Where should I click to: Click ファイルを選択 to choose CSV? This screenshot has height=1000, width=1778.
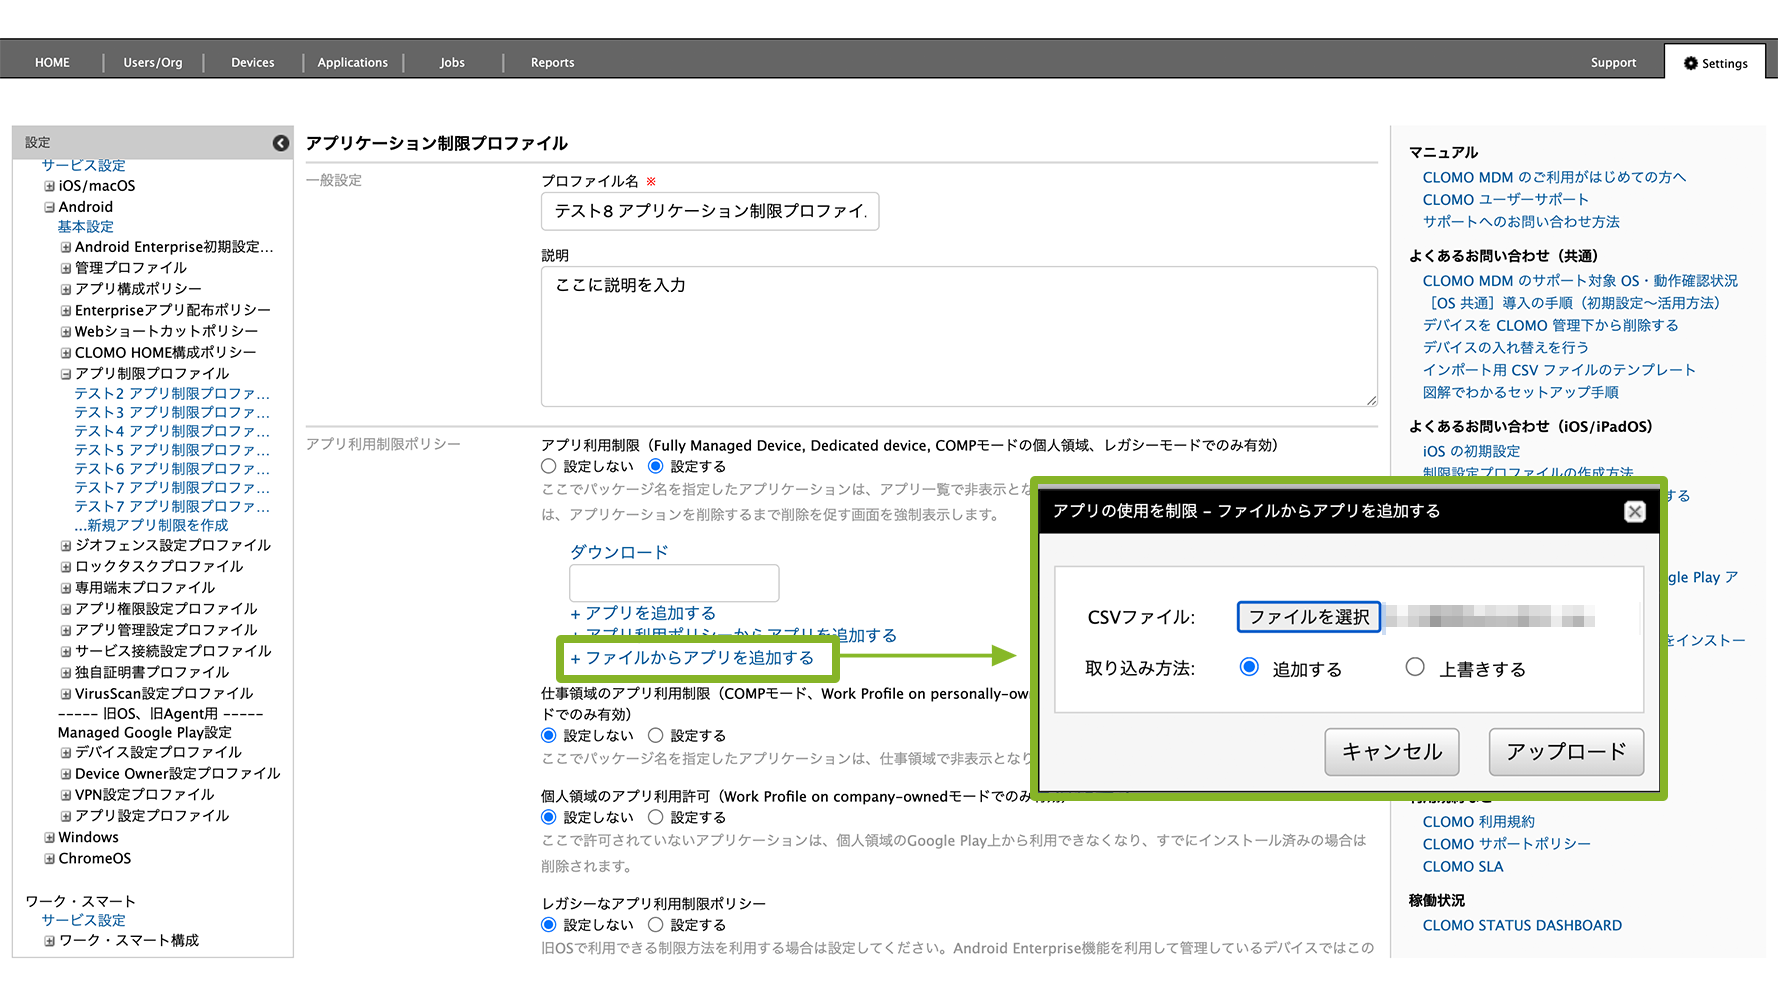(x=1309, y=617)
